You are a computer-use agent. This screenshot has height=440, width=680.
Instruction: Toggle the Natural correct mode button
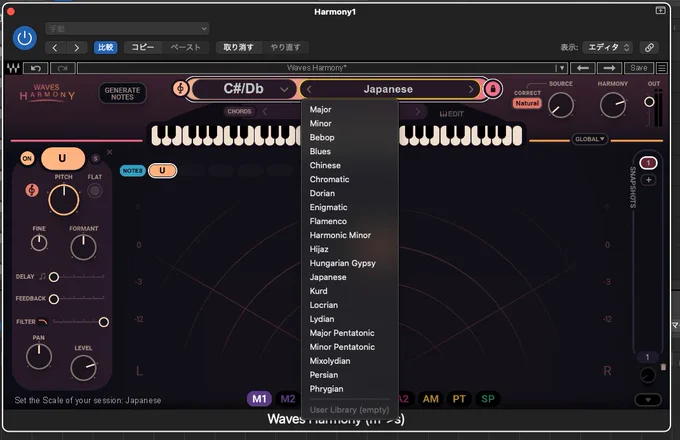pyautogui.click(x=527, y=103)
